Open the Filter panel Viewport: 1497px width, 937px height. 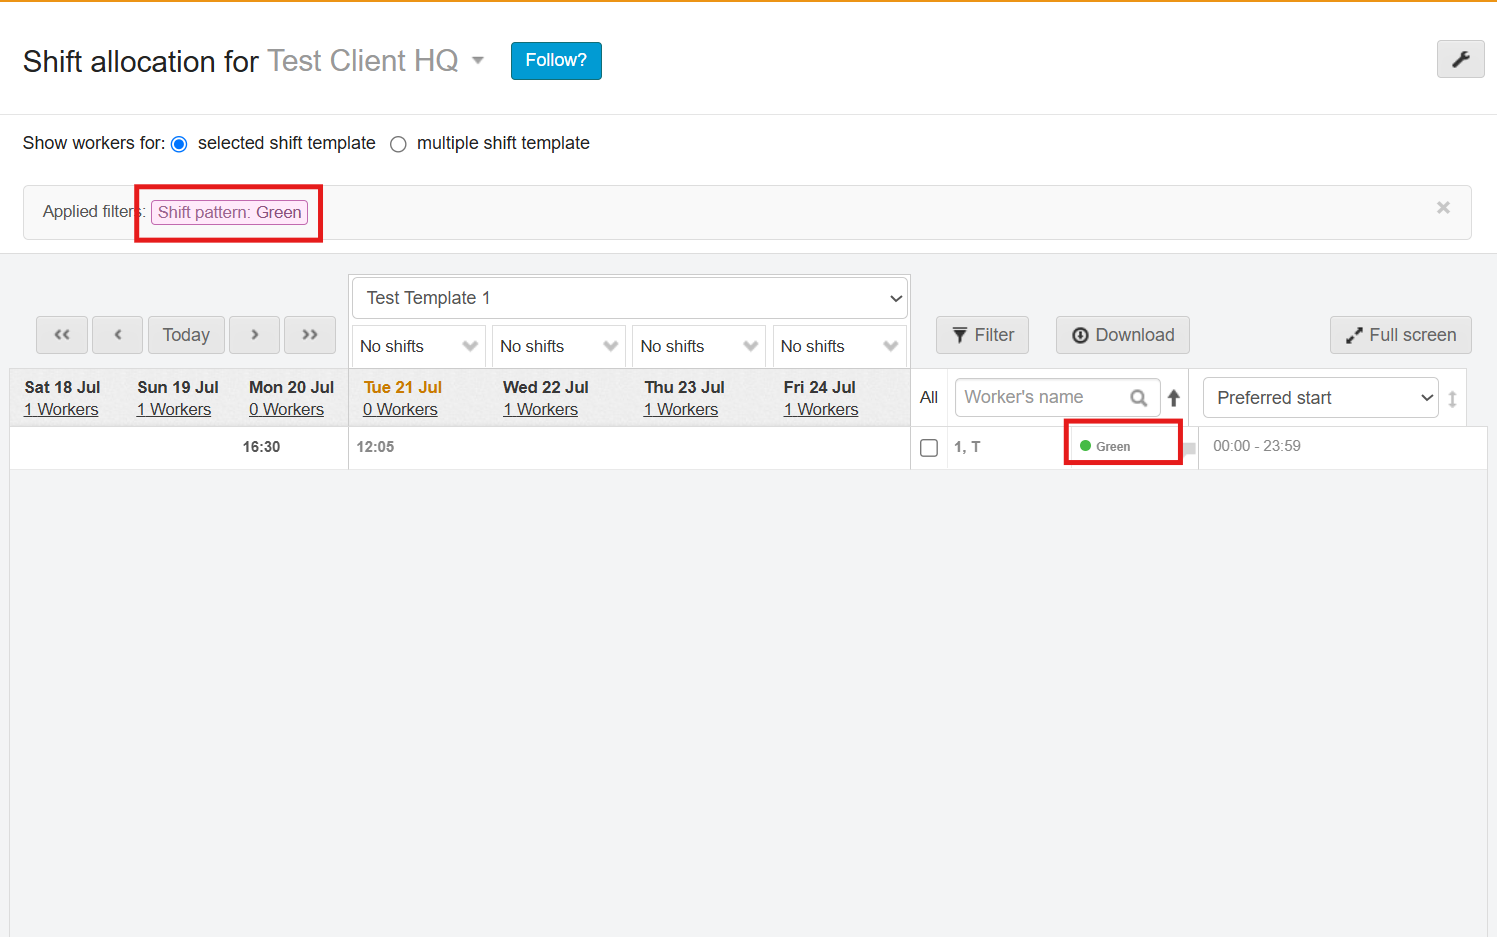[983, 335]
